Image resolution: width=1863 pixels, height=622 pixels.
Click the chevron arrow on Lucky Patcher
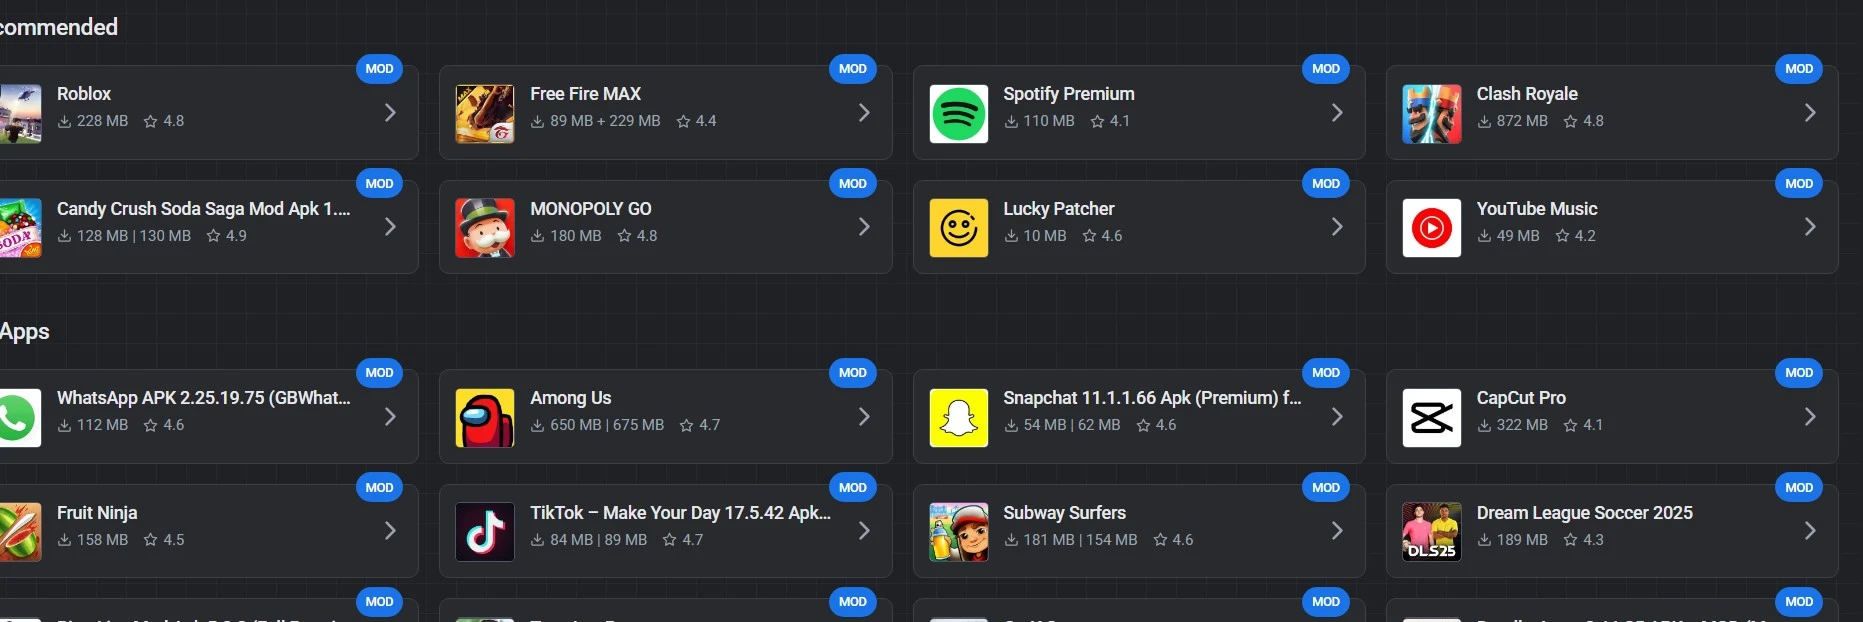1337,227
